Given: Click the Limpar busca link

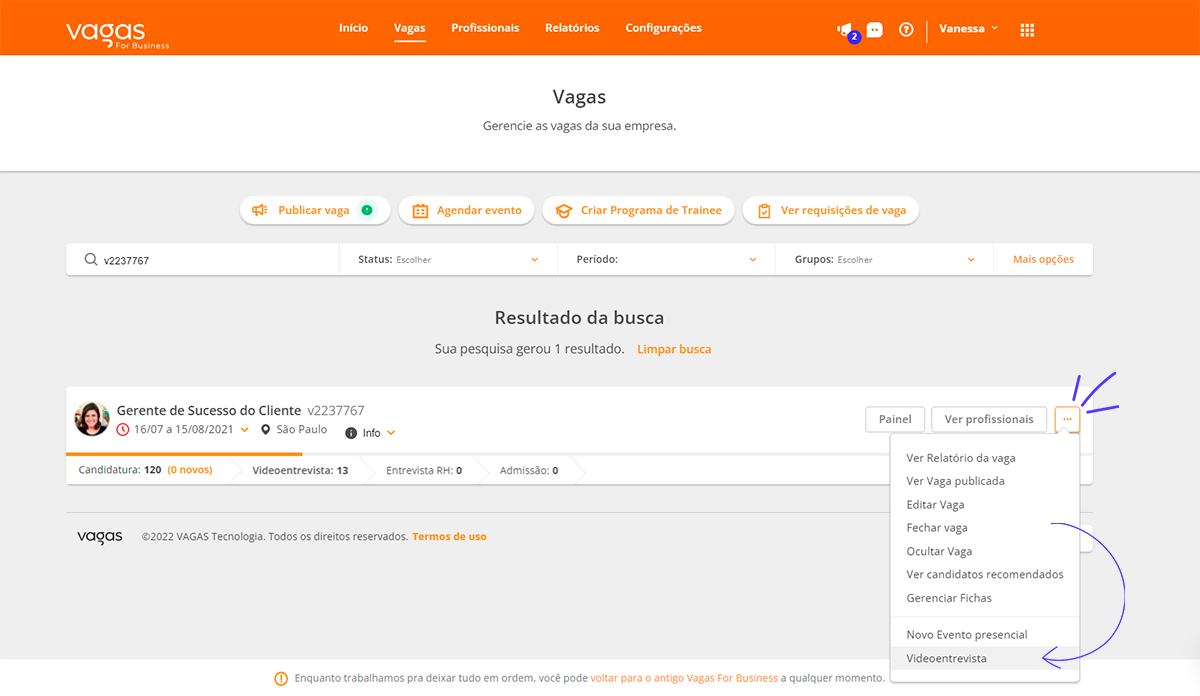Looking at the screenshot, I should coord(674,349).
